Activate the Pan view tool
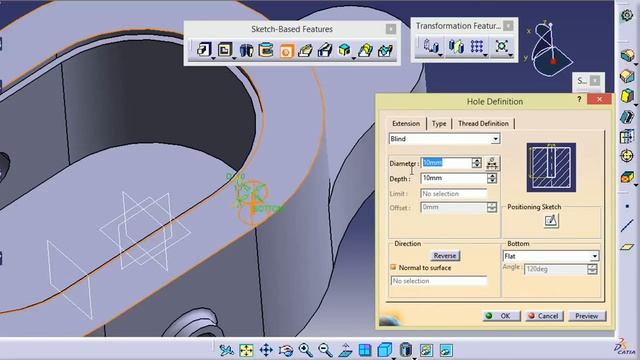 click(266, 350)
